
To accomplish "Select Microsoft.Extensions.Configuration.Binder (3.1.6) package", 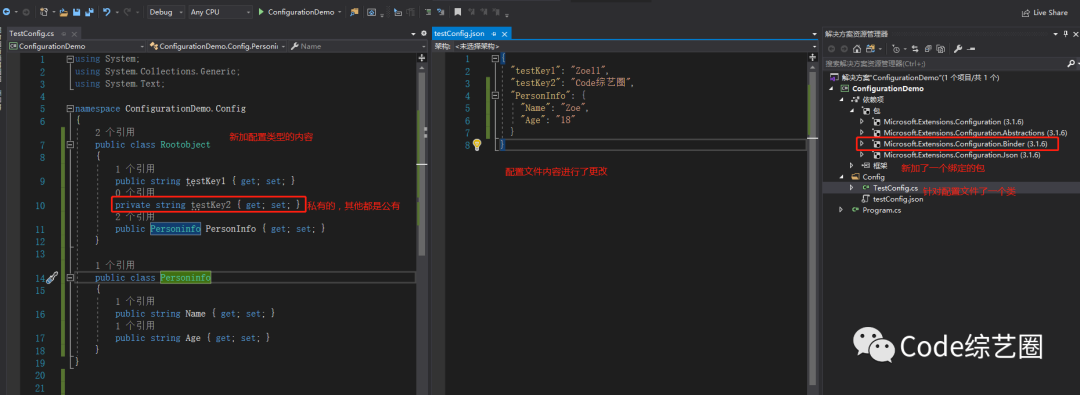I will (x=965, y=143).
